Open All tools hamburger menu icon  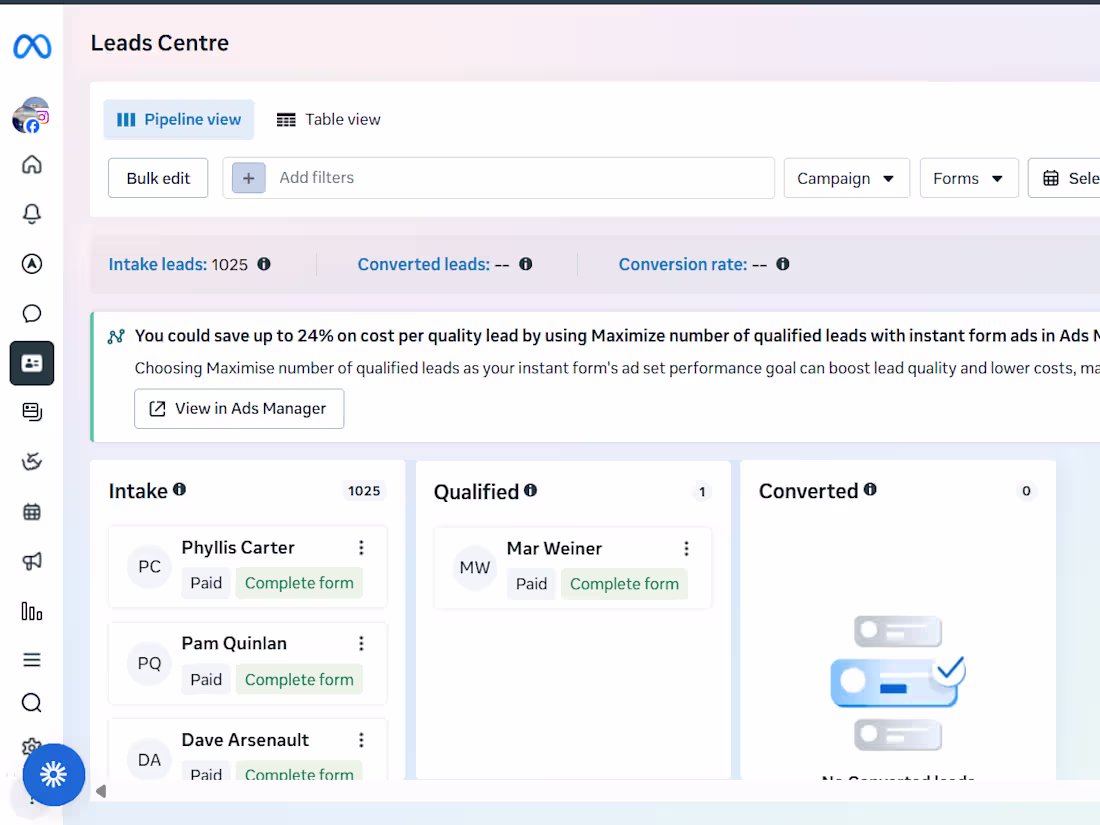tap(32, 660)
